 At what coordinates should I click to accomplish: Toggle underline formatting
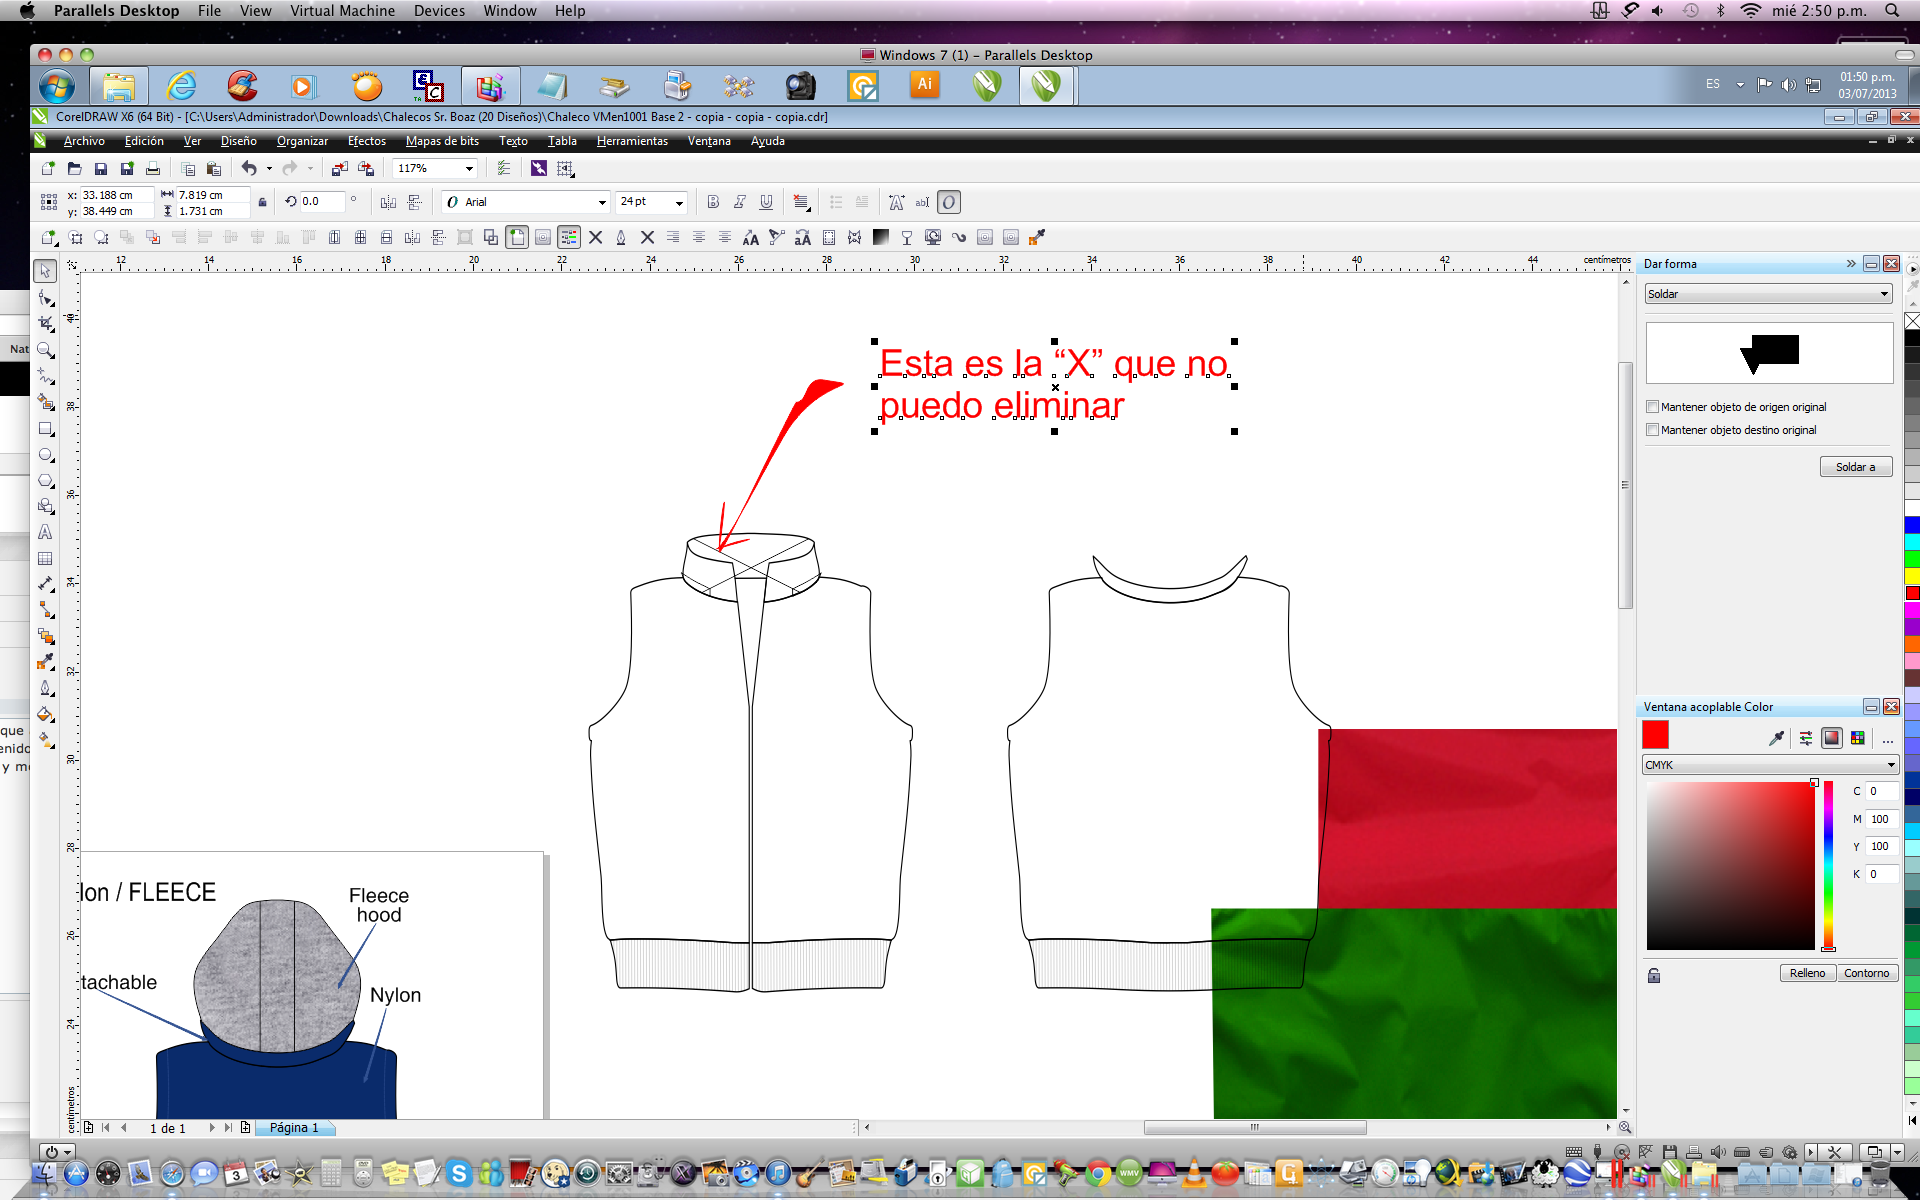pyautogui.click(x=766, y=202)
